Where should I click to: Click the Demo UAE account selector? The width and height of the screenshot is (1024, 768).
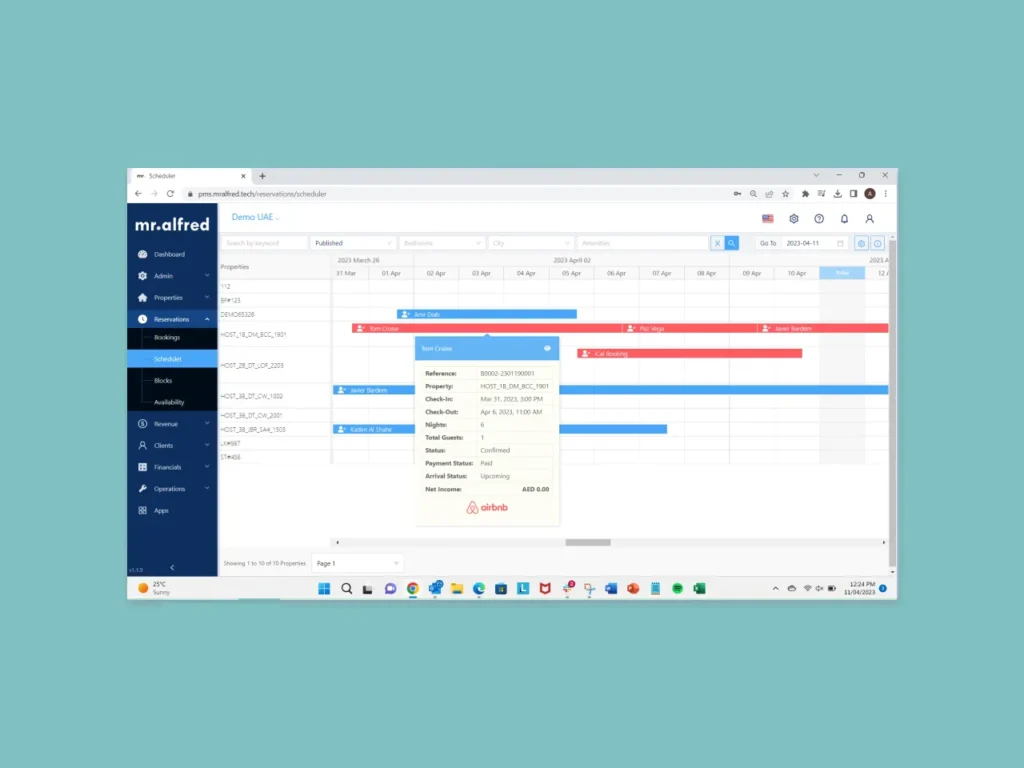click(256, 217)
